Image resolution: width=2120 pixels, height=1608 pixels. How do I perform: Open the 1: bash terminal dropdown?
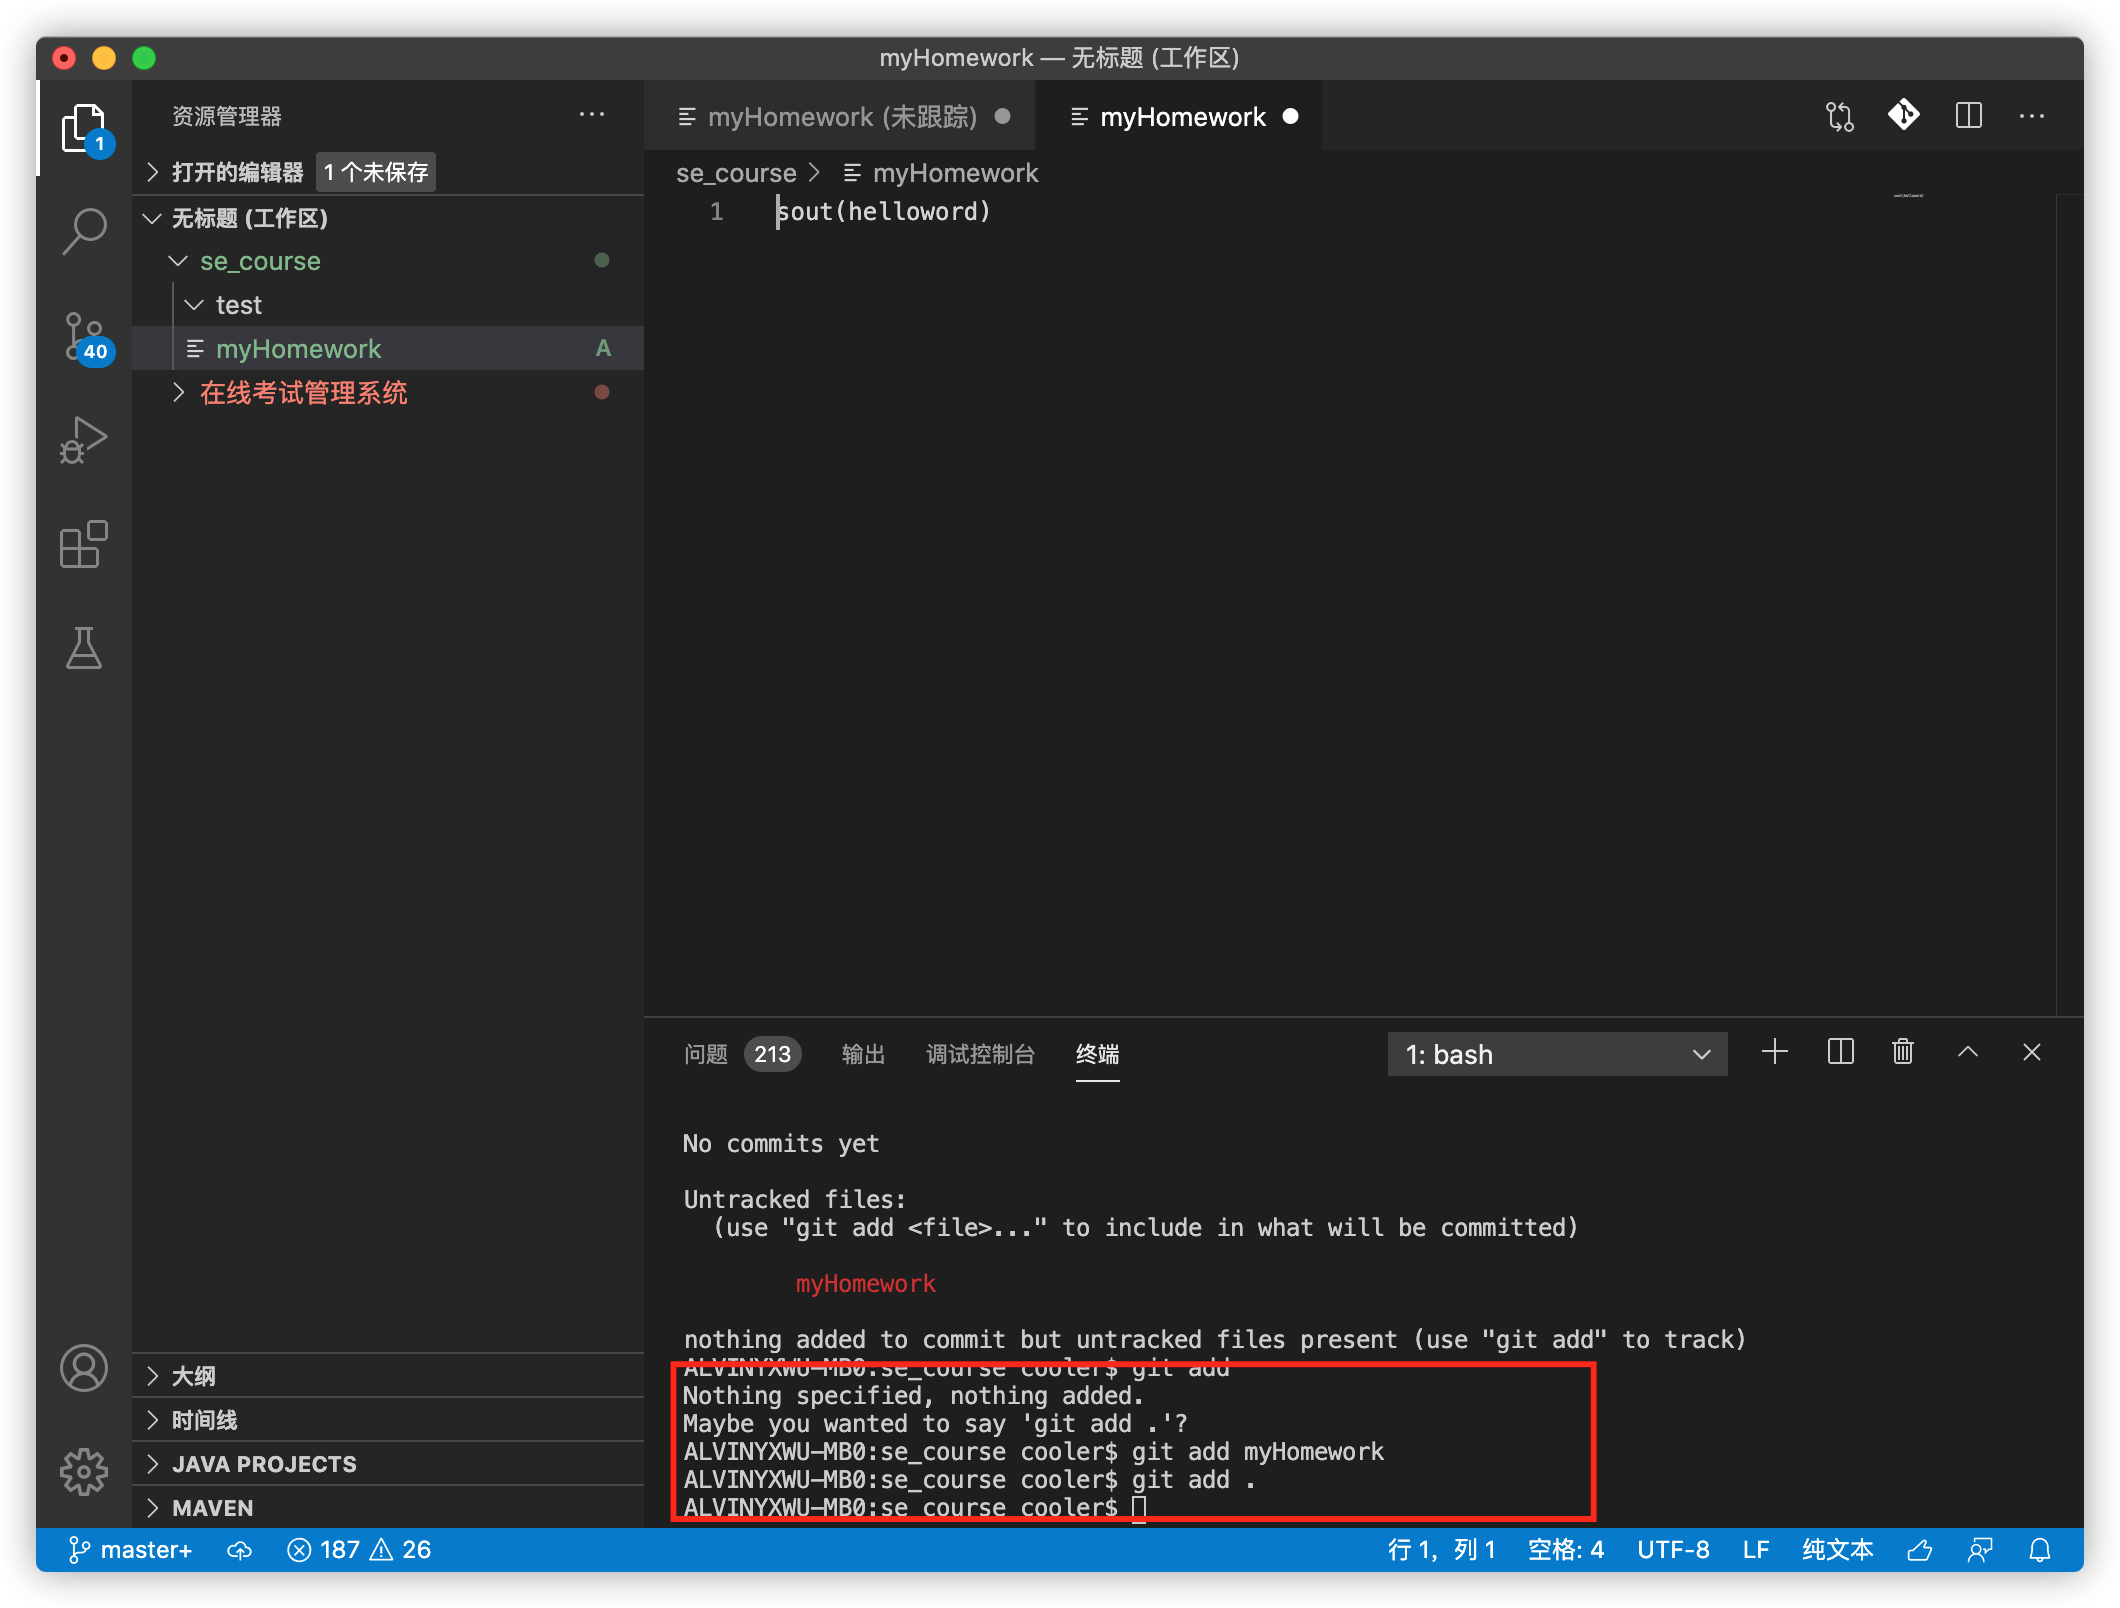1557,1054
